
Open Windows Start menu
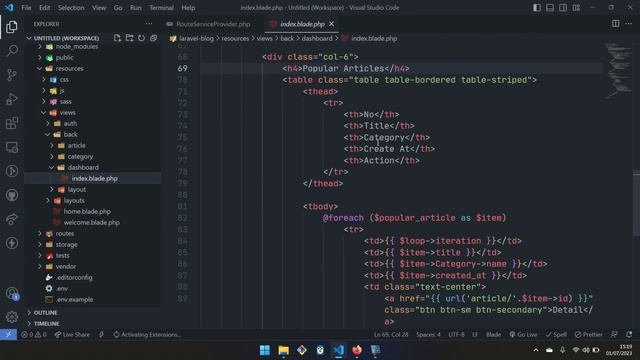(264, 350)
